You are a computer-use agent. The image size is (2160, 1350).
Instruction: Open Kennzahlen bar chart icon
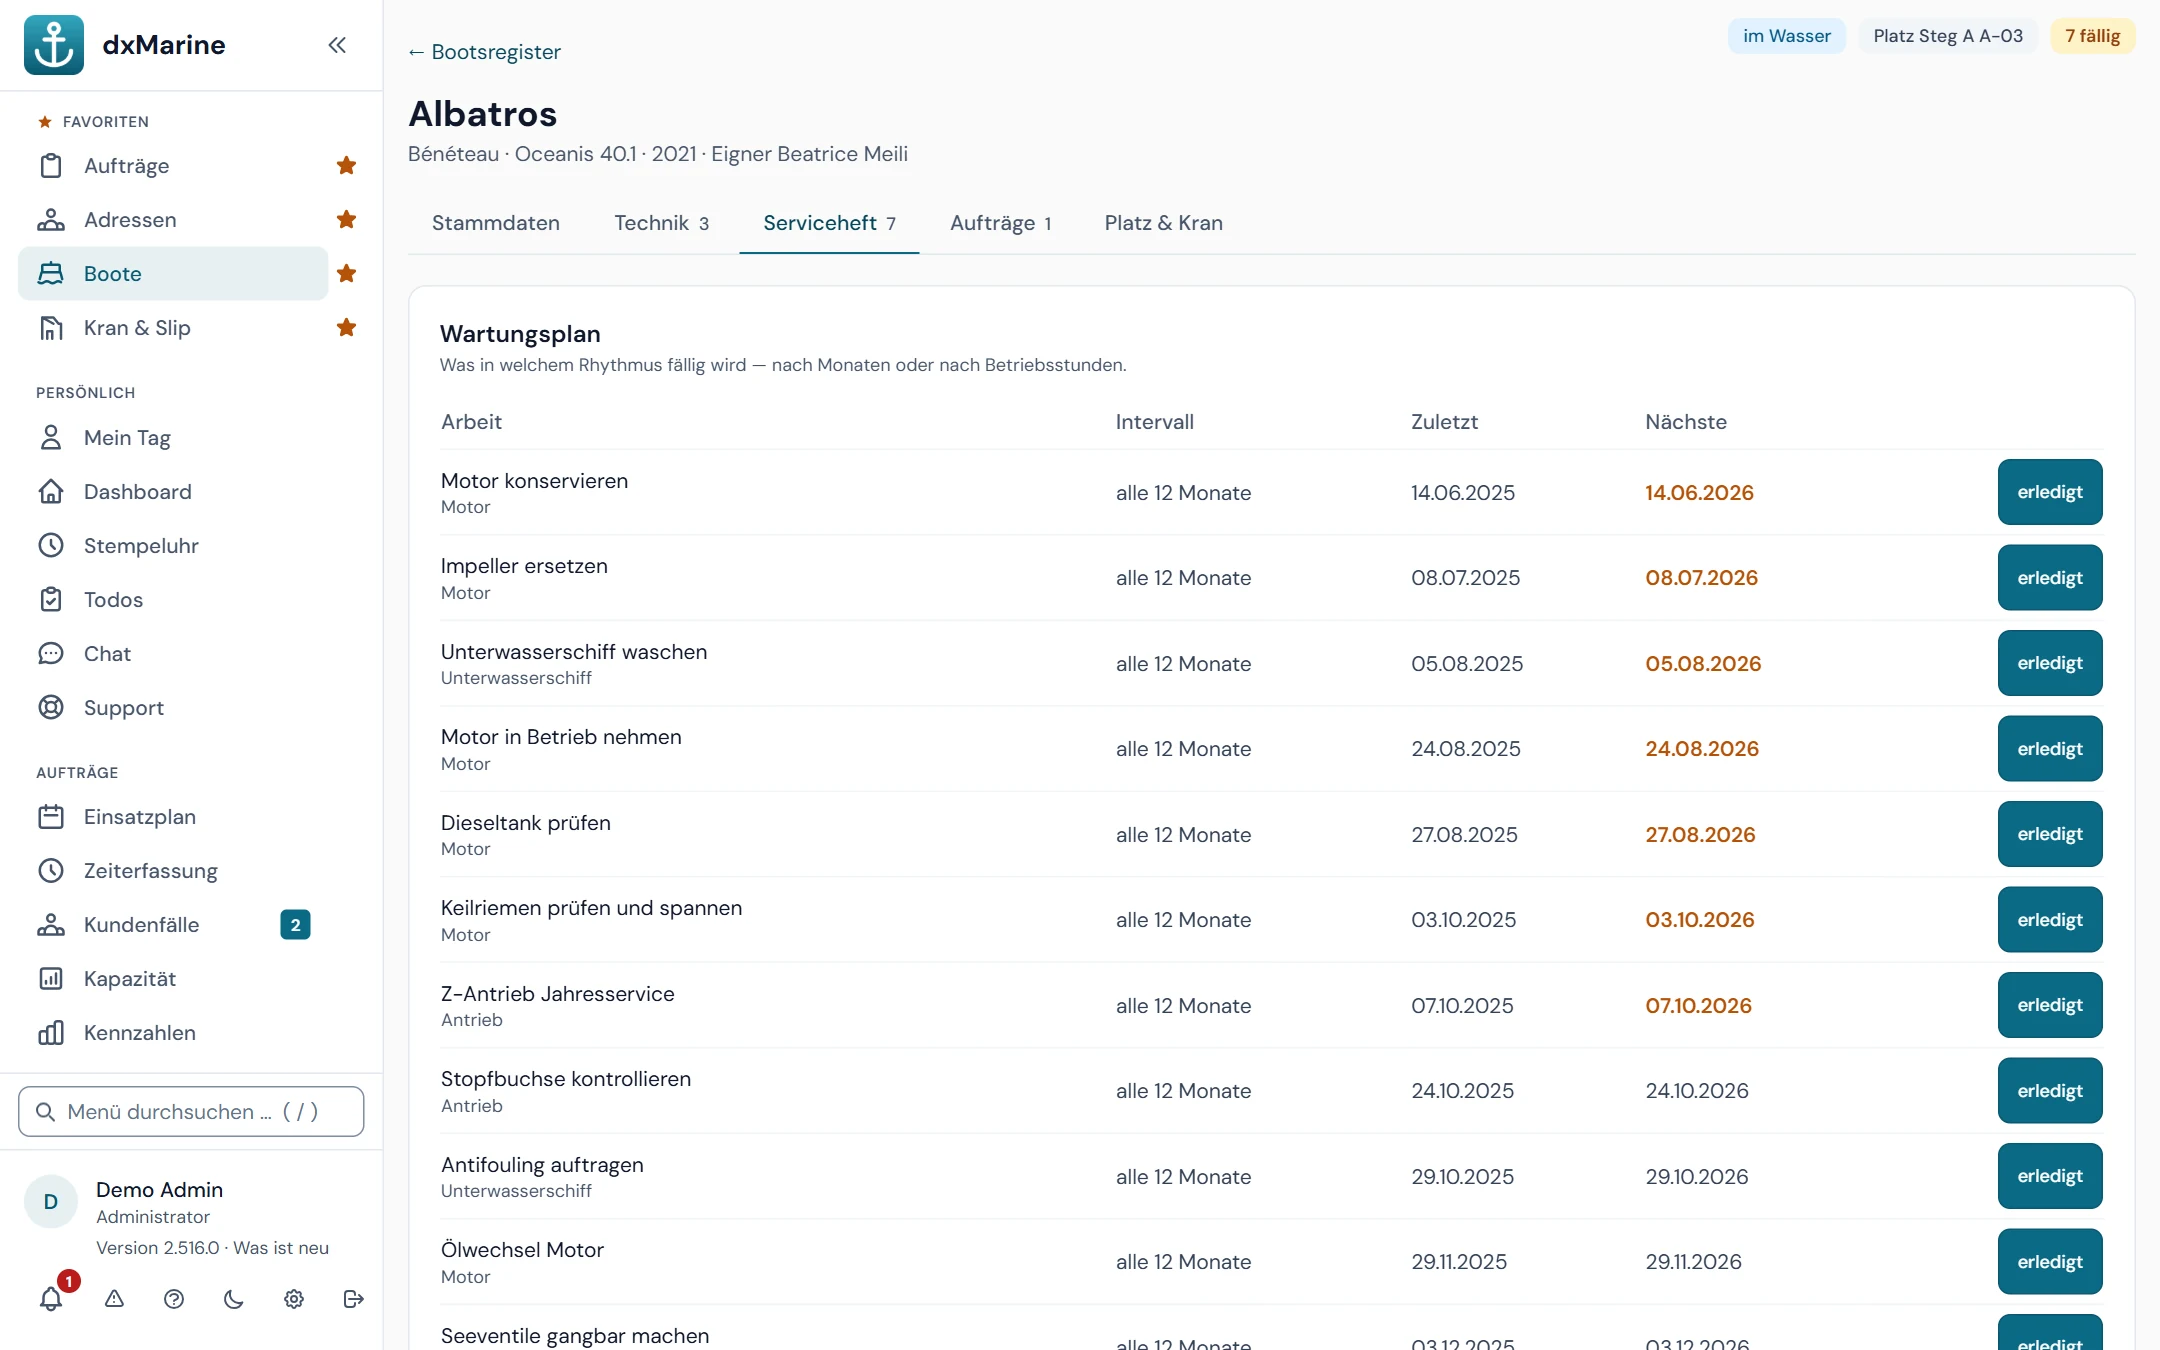coord(51,1033)
